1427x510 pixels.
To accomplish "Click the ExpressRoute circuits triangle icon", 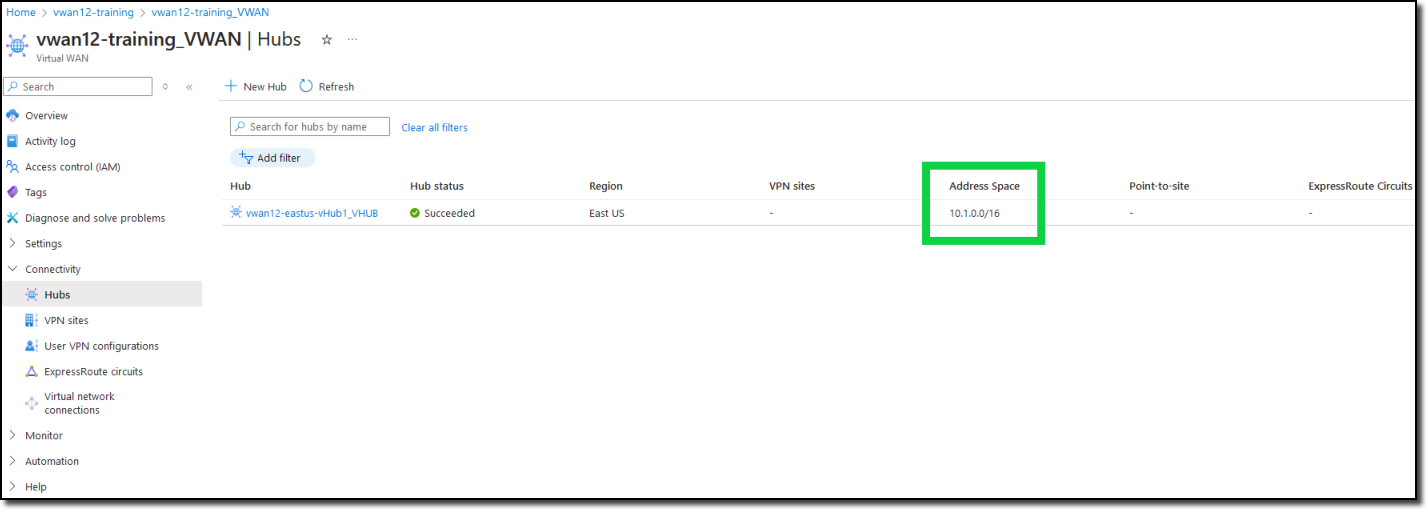I will 32,371.
